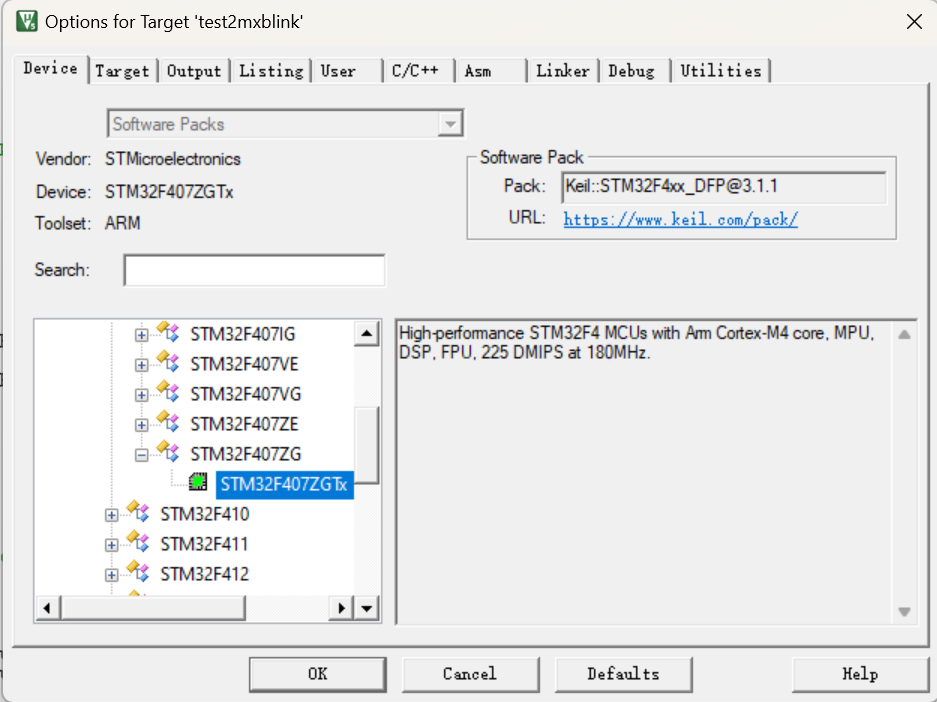The width and height of the screenshot is (937, 702).
Task: Switch to the Linker tab
Action: tap(563, 71)
